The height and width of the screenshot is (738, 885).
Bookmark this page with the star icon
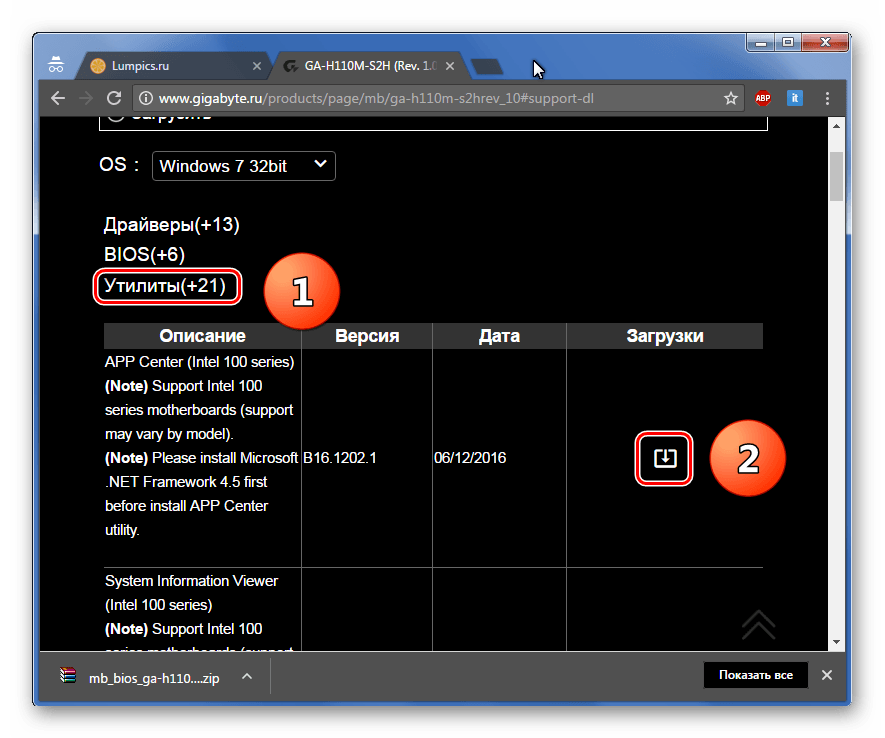click(x=731, y=98)
